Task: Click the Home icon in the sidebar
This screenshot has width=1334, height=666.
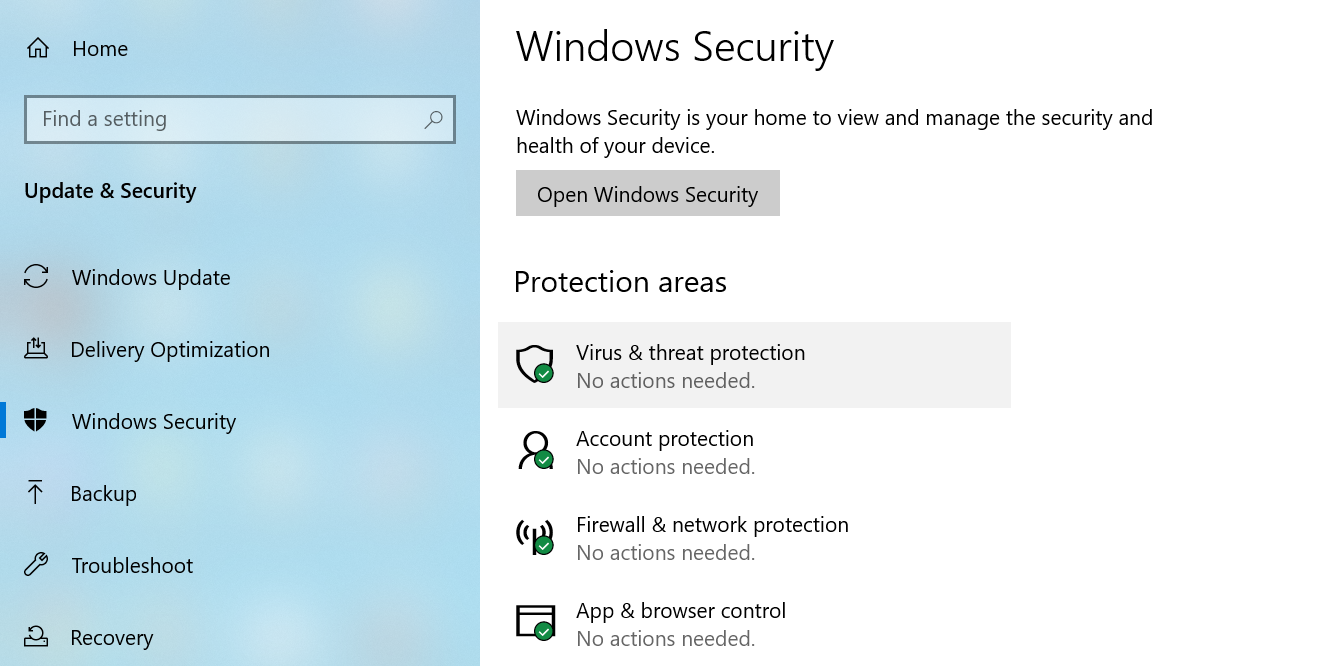Action: click(x=35, y=47)
